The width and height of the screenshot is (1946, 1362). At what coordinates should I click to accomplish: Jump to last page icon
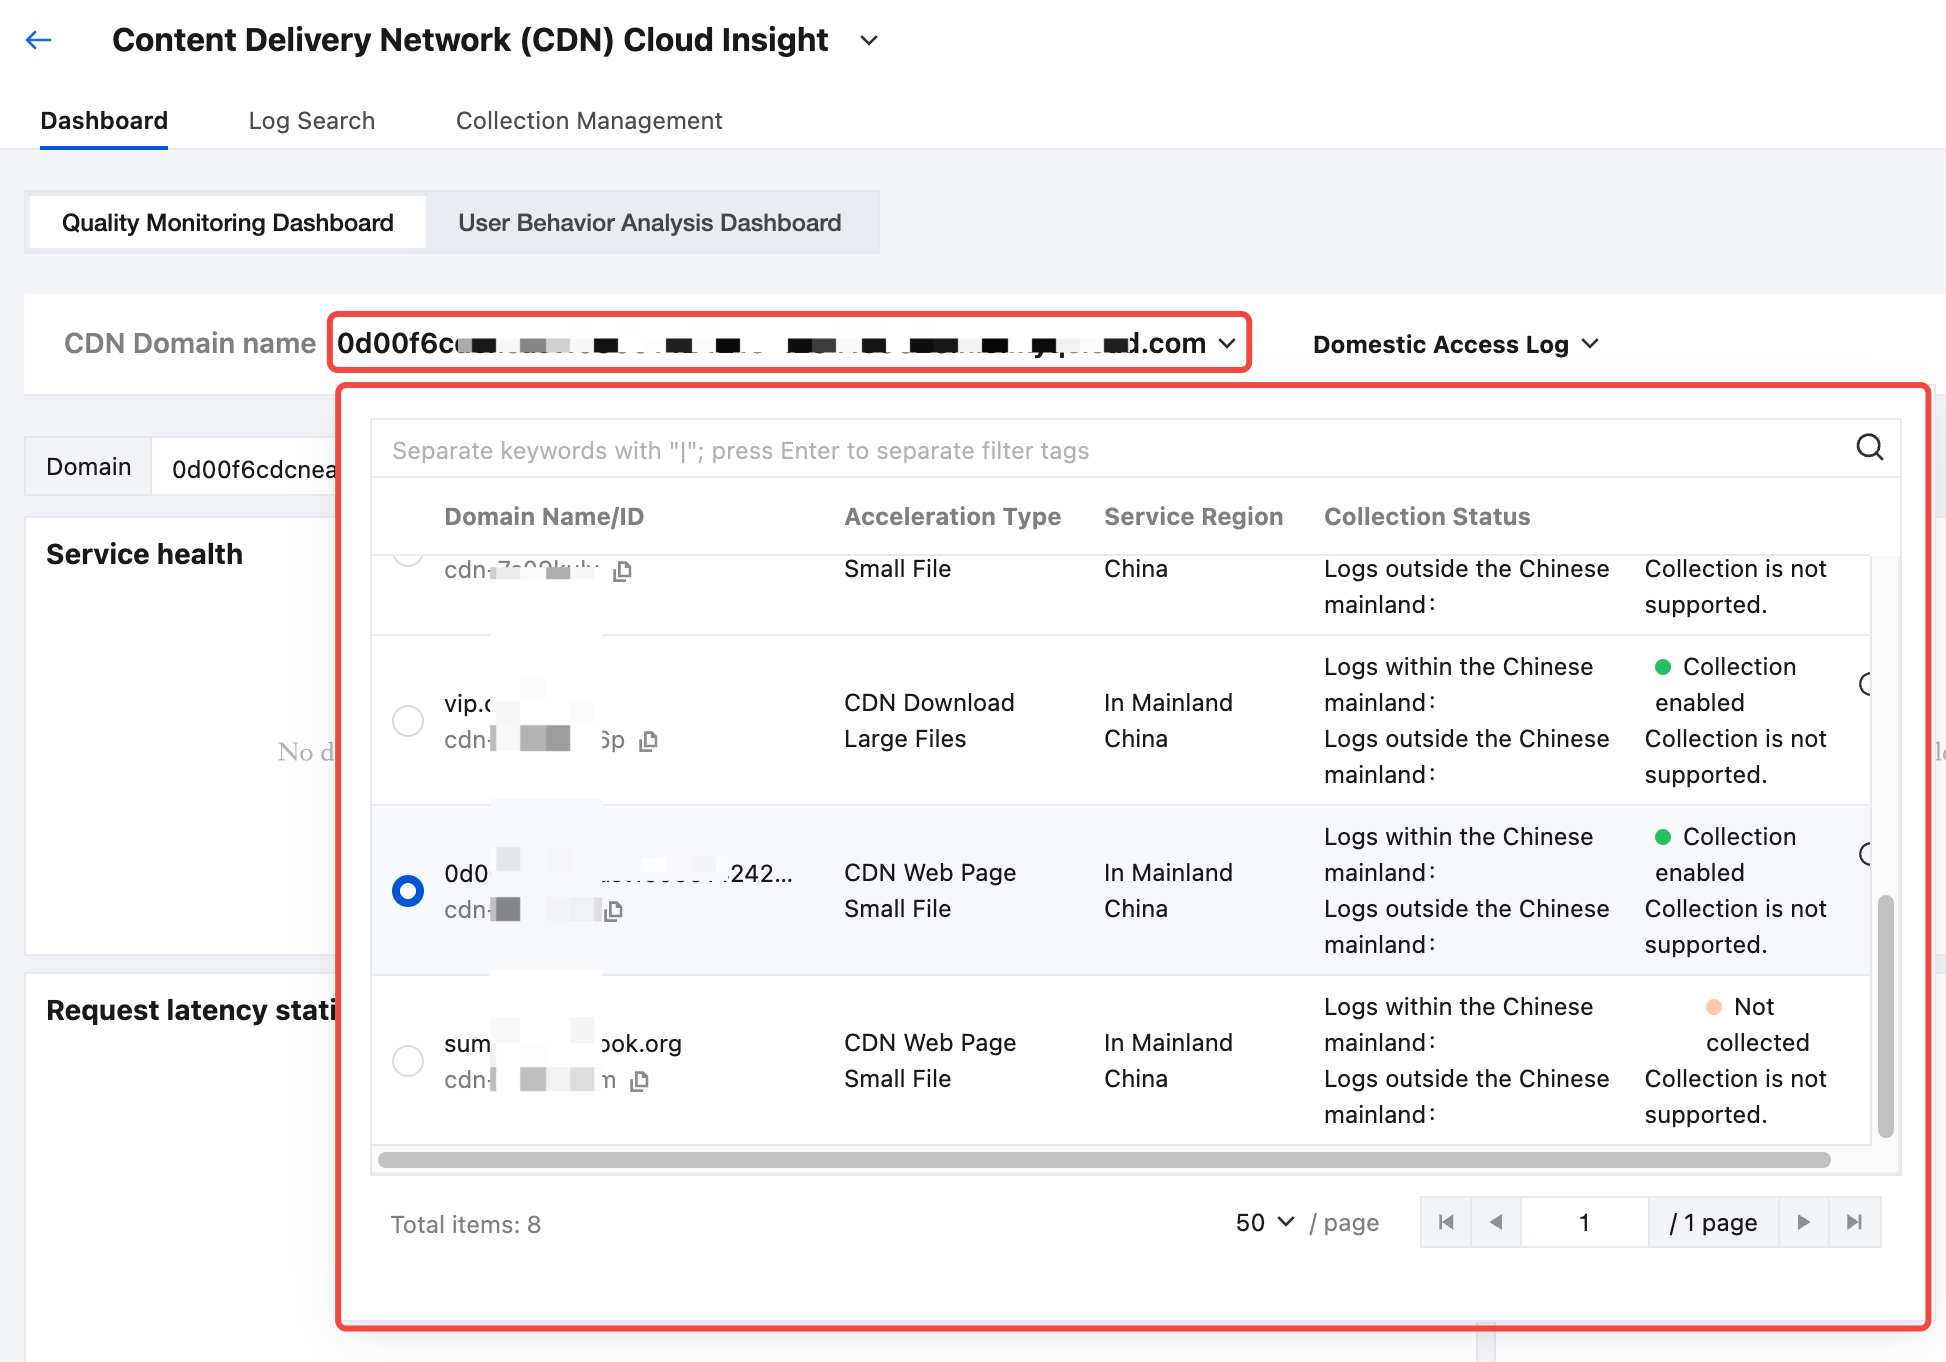1854,1222
